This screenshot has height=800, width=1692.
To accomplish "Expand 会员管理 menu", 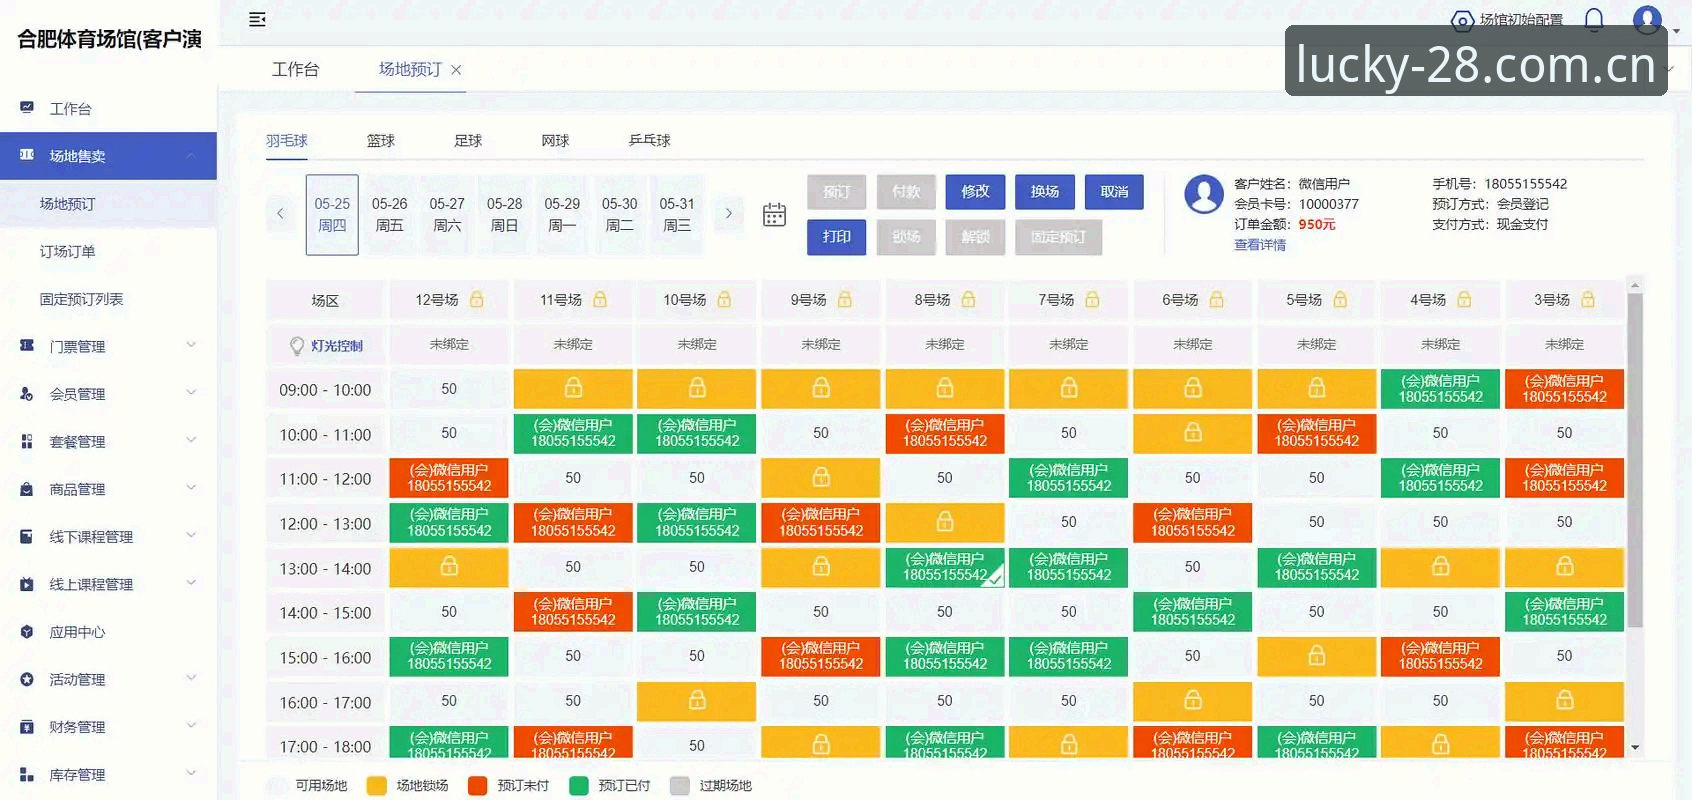I will click(x=108, y=394).
